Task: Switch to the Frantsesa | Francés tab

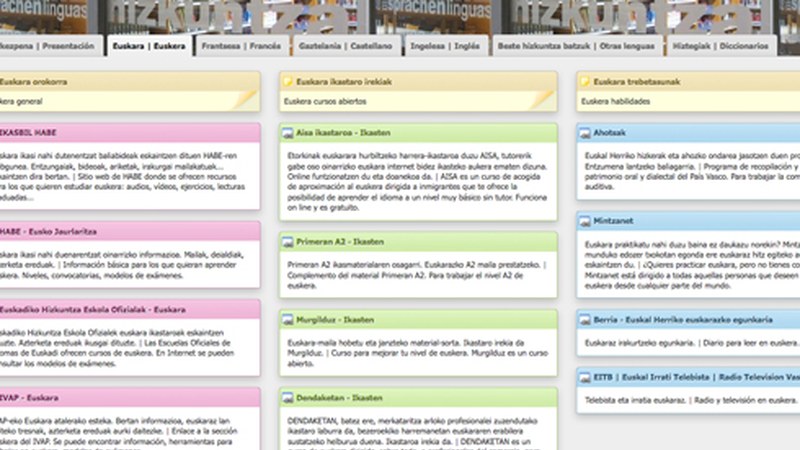Action: [241, 46]
